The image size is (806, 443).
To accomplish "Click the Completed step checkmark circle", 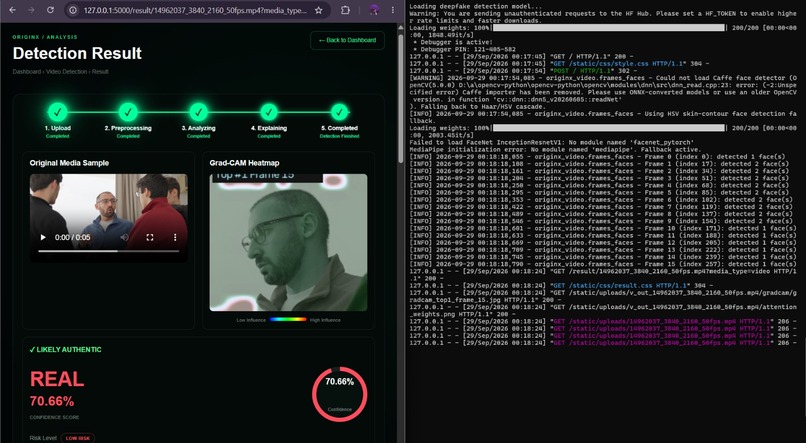I will [339, 112].
